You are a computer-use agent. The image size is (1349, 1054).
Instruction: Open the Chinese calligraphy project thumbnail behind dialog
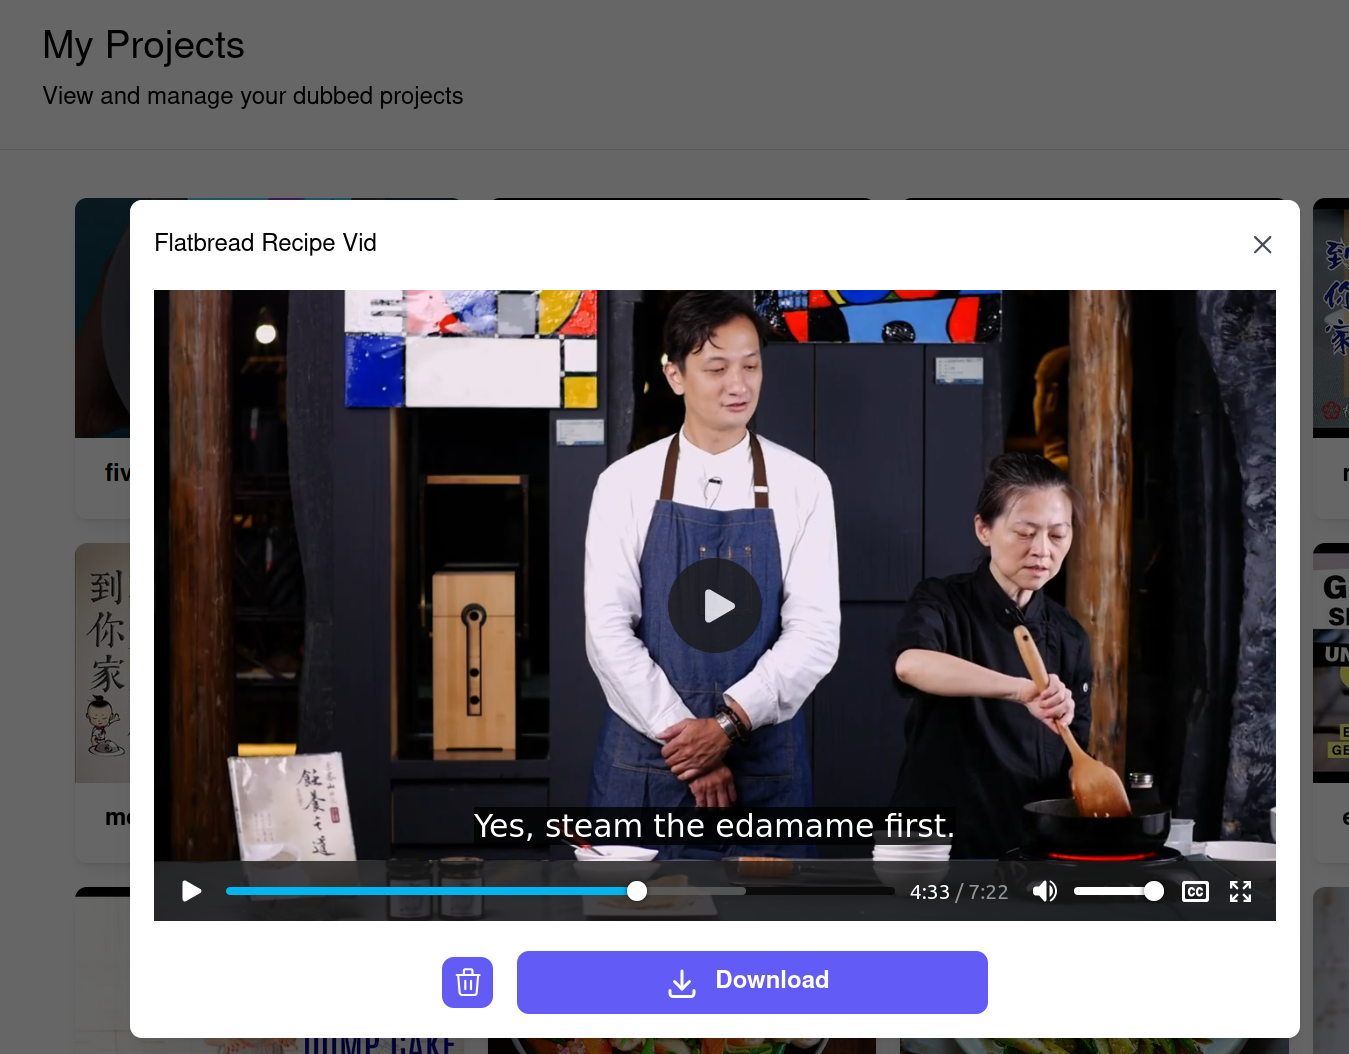click(x=102, y=662)
